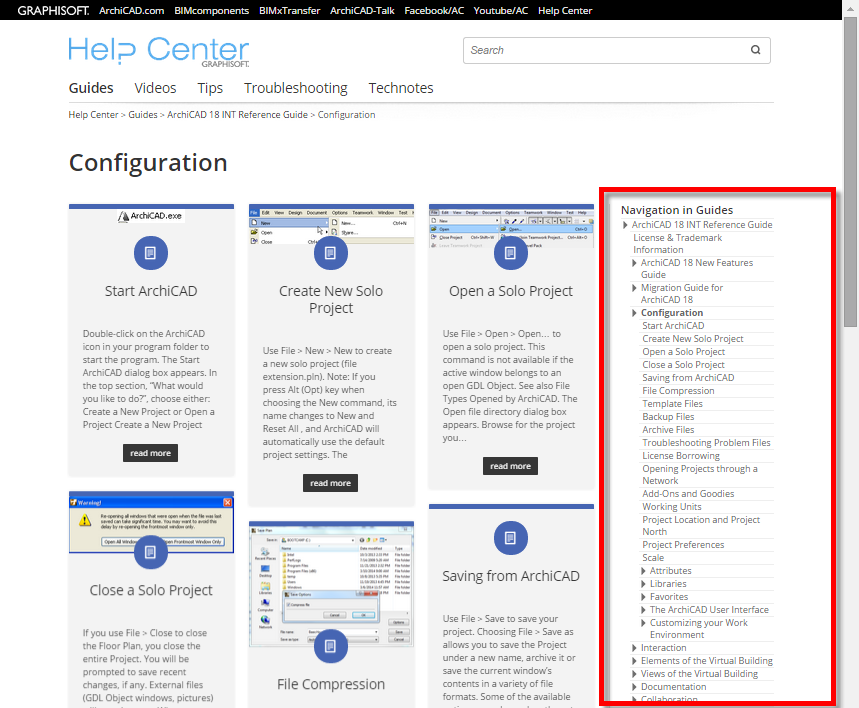Go to ArchiCAD.com in top bar

131,10
